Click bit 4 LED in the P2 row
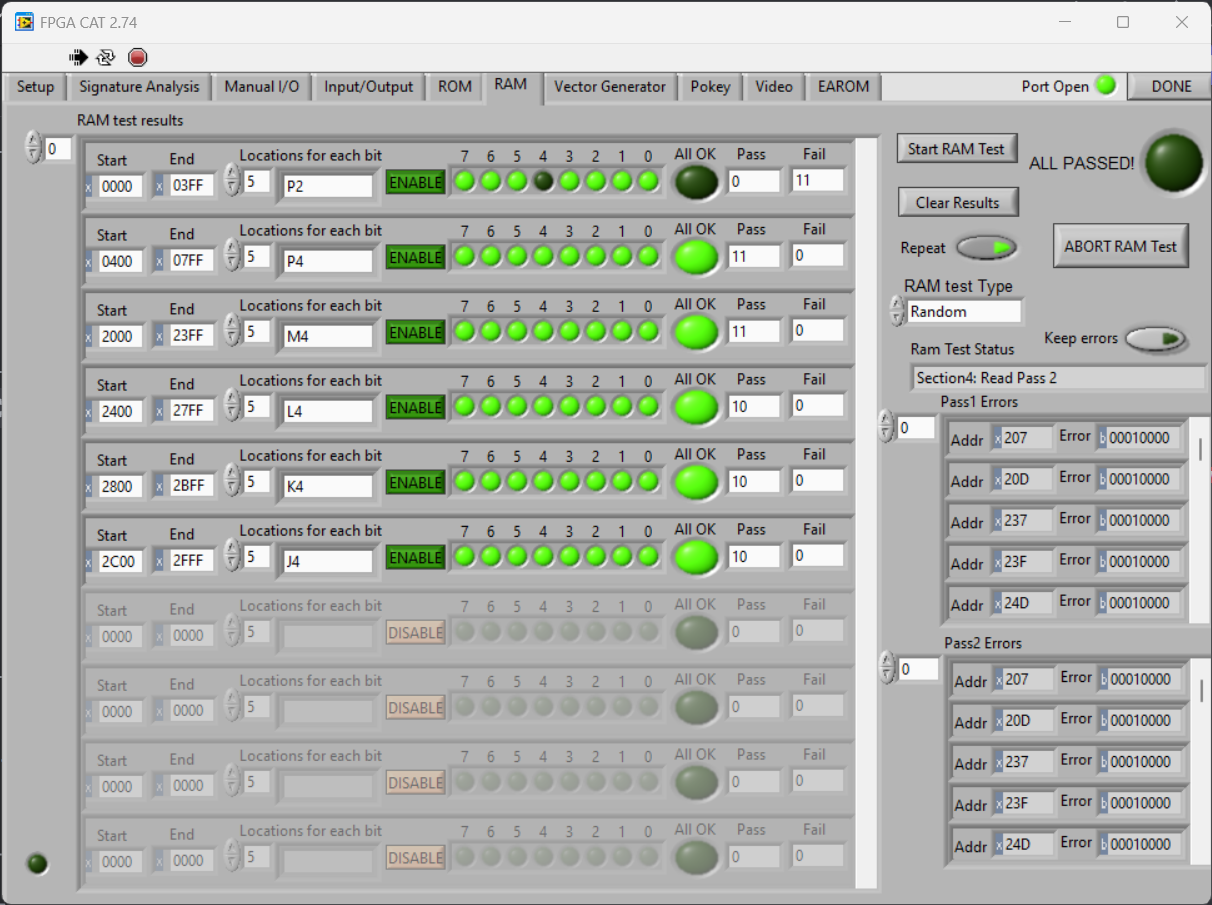 tap(543, 182)
